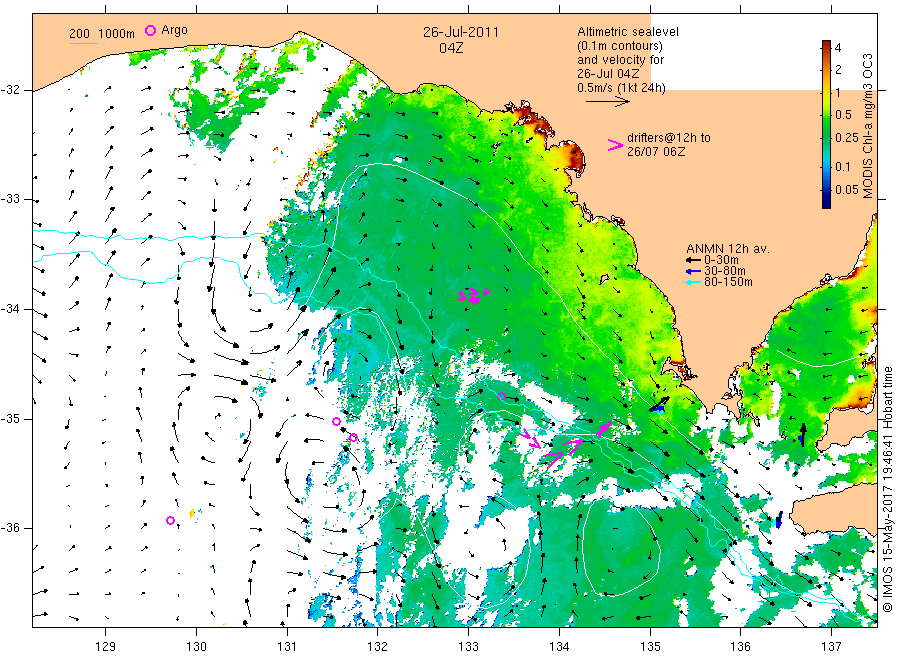Viewport: 900px width, 660px height.
Task: Click the longitude label '137'
Action: [x=831, y=647]
